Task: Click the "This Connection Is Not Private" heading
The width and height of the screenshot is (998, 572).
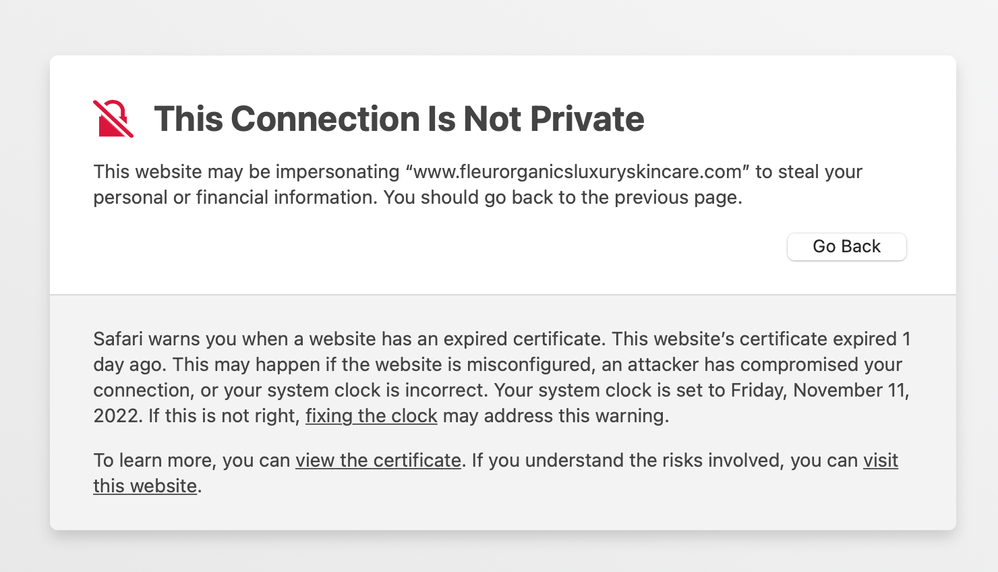Action: point(398,119)
